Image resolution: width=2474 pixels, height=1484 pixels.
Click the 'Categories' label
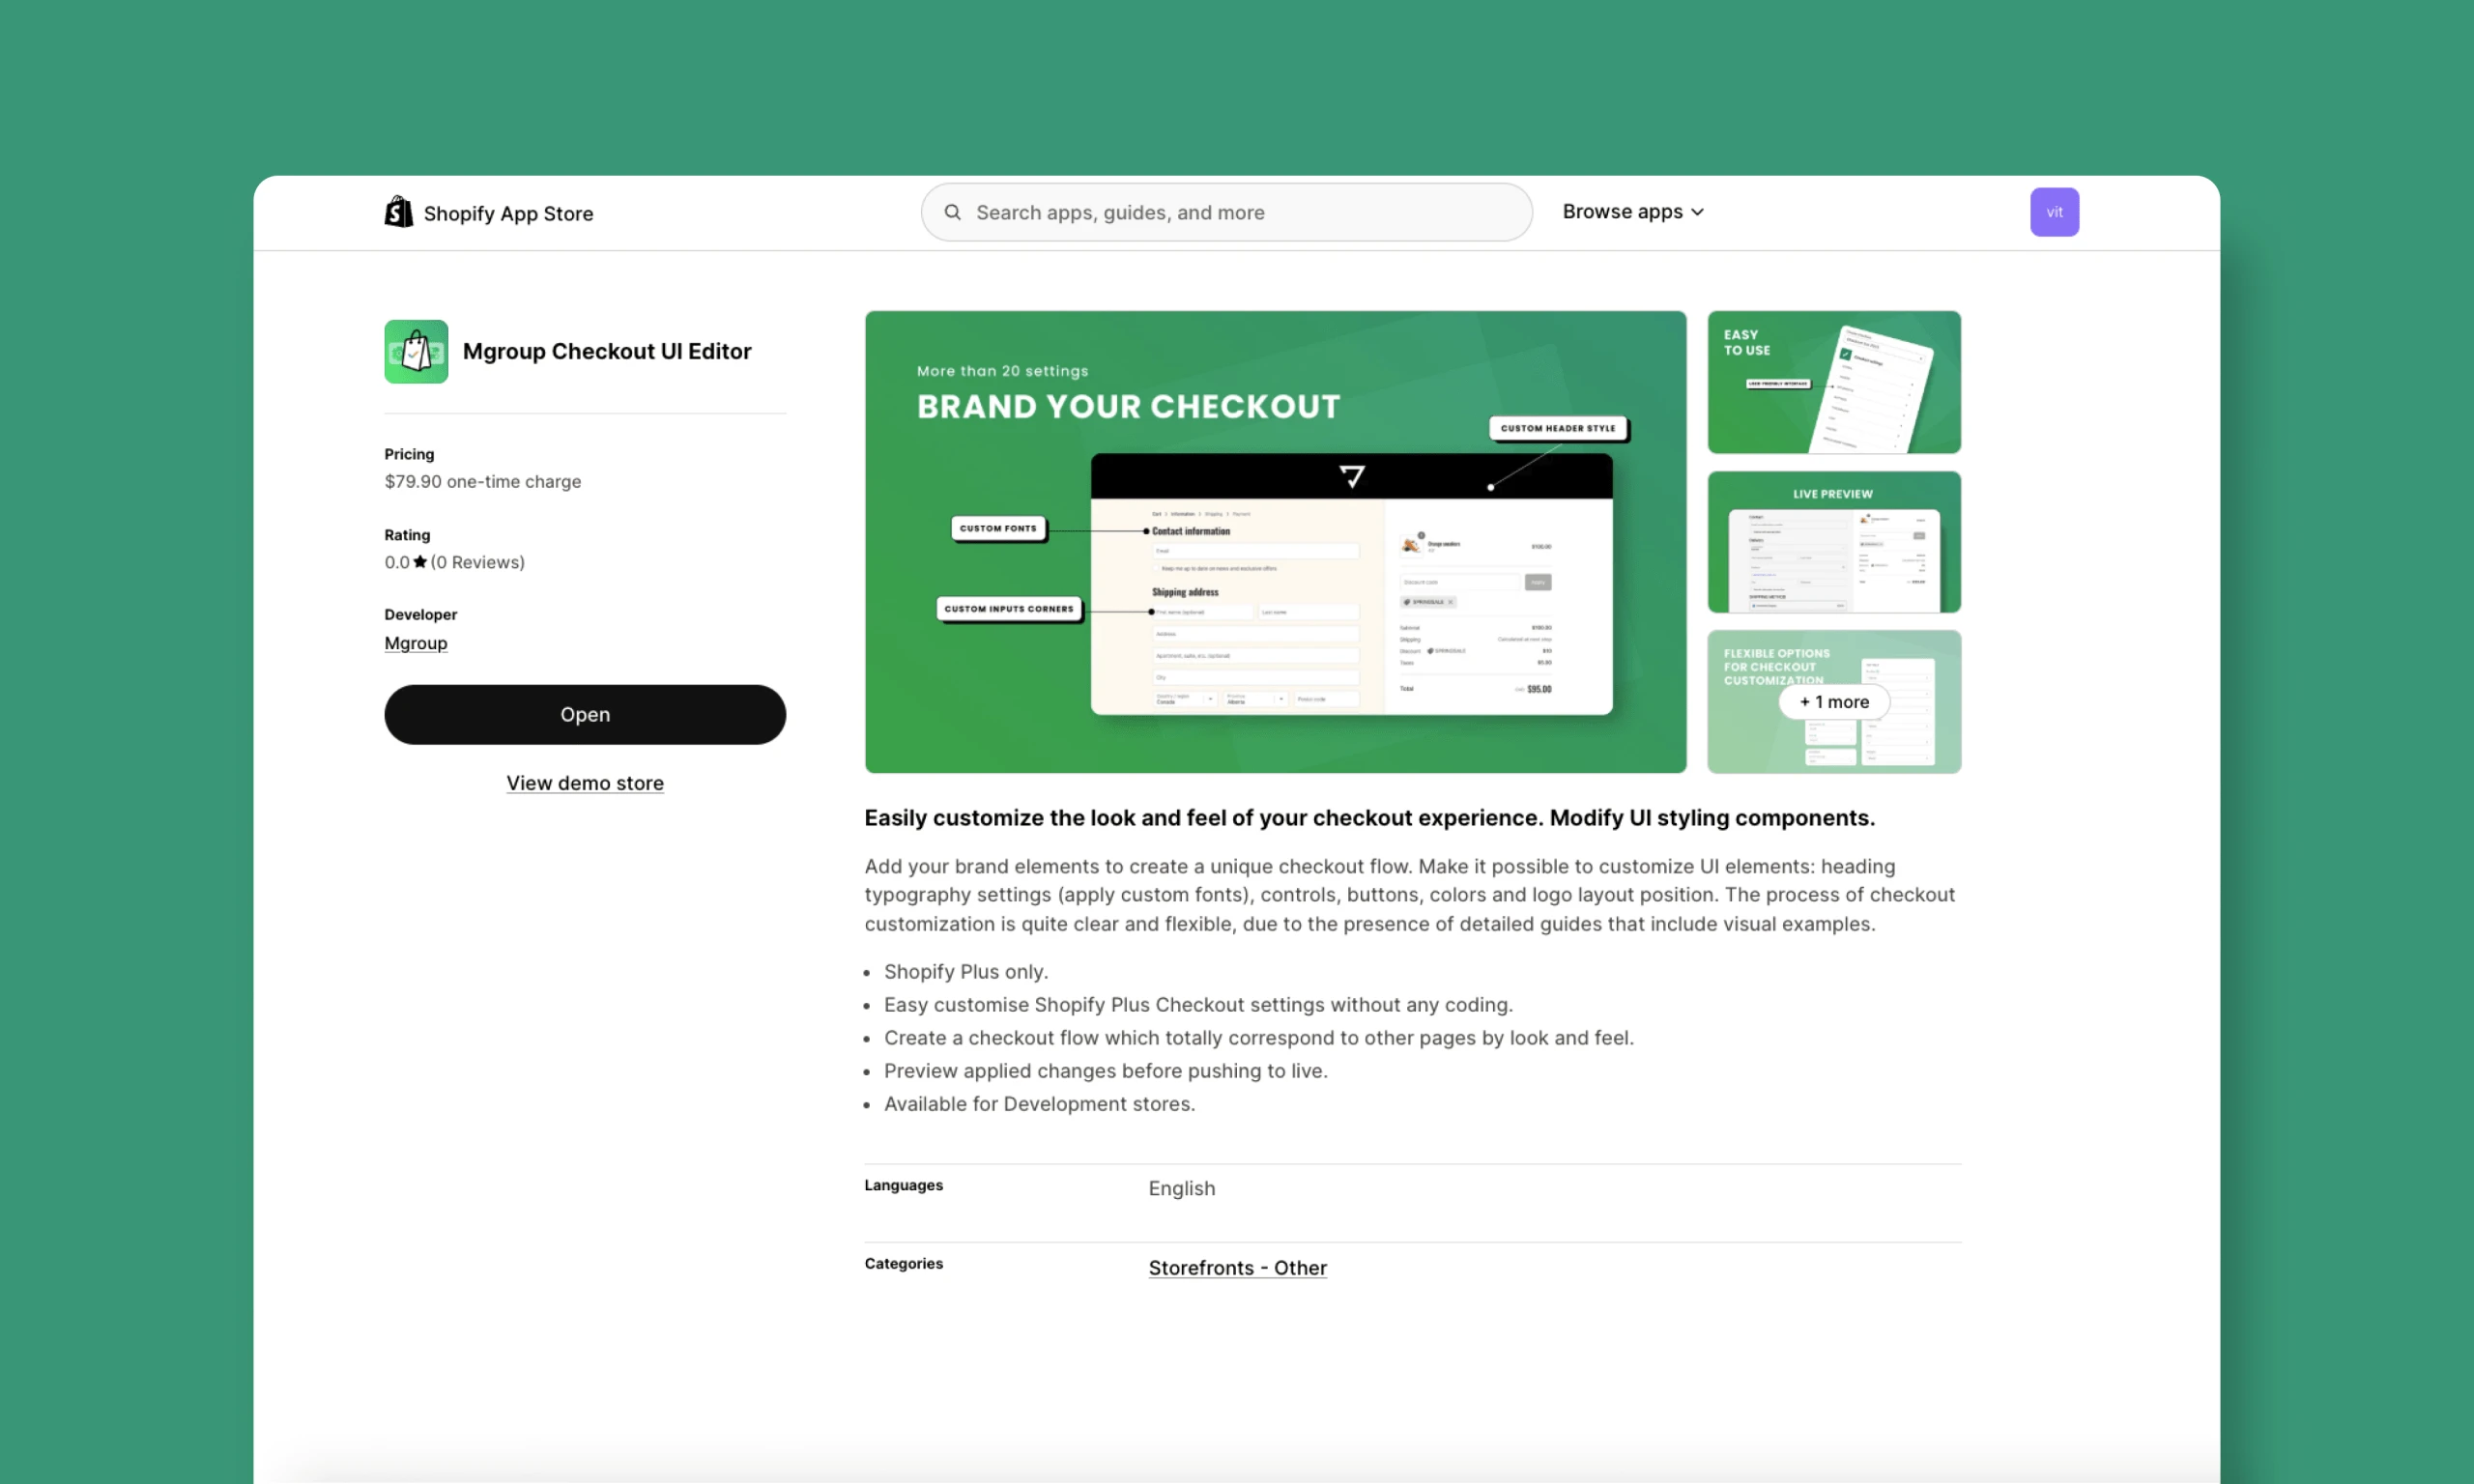(x=903, y=1264)
